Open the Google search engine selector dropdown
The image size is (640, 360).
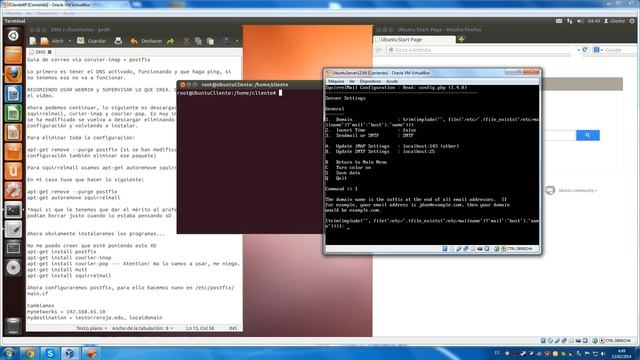[x=598, y=50]
